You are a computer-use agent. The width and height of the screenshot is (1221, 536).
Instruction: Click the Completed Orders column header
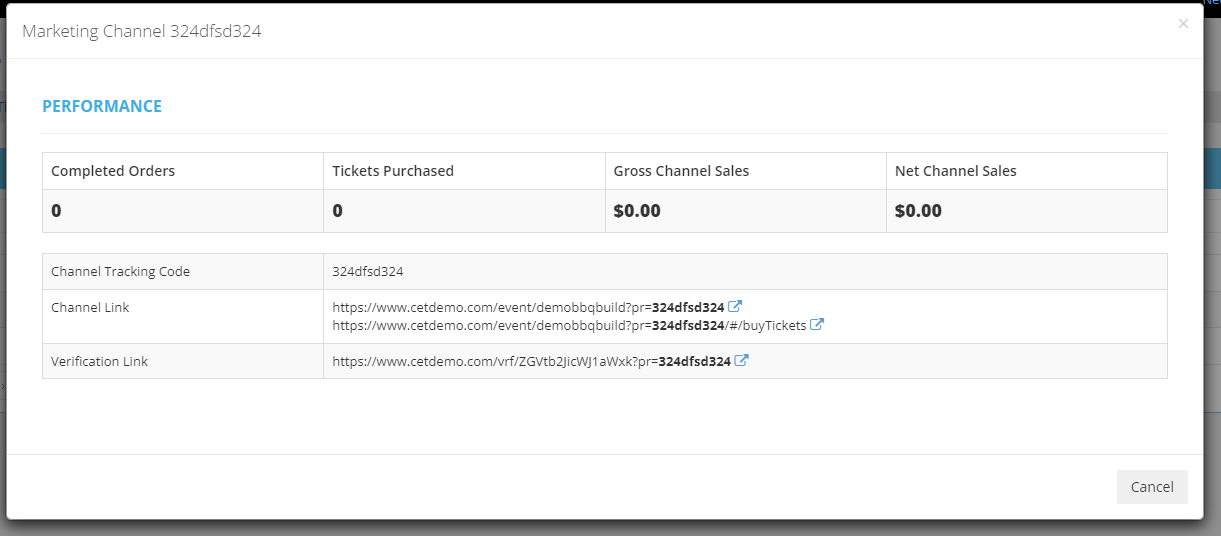click(113, 171)
